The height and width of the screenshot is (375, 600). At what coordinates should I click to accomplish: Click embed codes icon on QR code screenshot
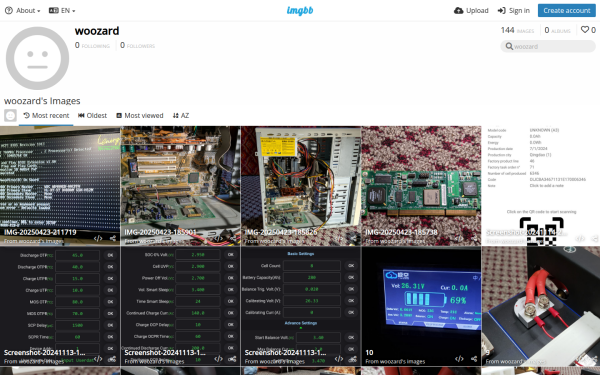[x=580, y=238]
